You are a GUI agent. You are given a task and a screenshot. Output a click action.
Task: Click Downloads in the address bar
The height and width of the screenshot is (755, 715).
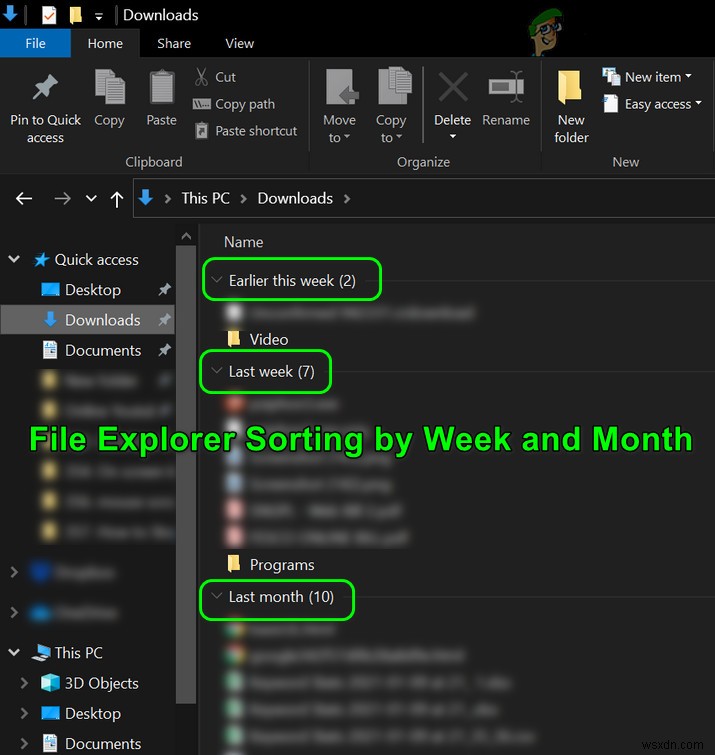click(295, 198)
